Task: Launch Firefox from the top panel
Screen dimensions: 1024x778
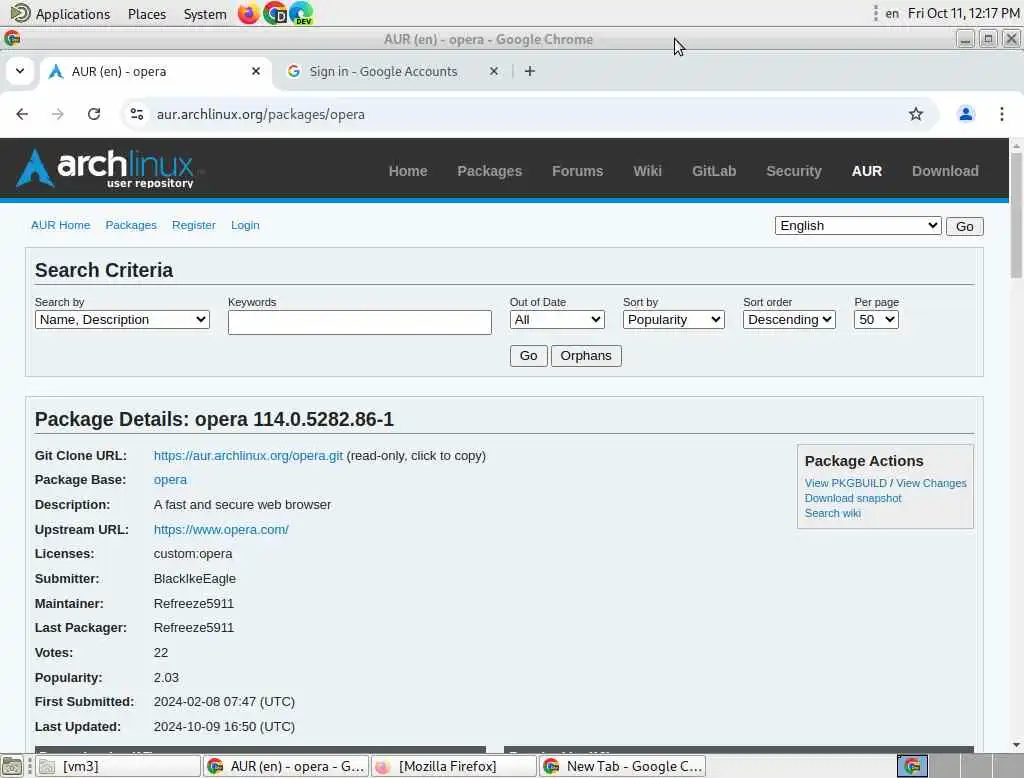Action: click(248, 13)
